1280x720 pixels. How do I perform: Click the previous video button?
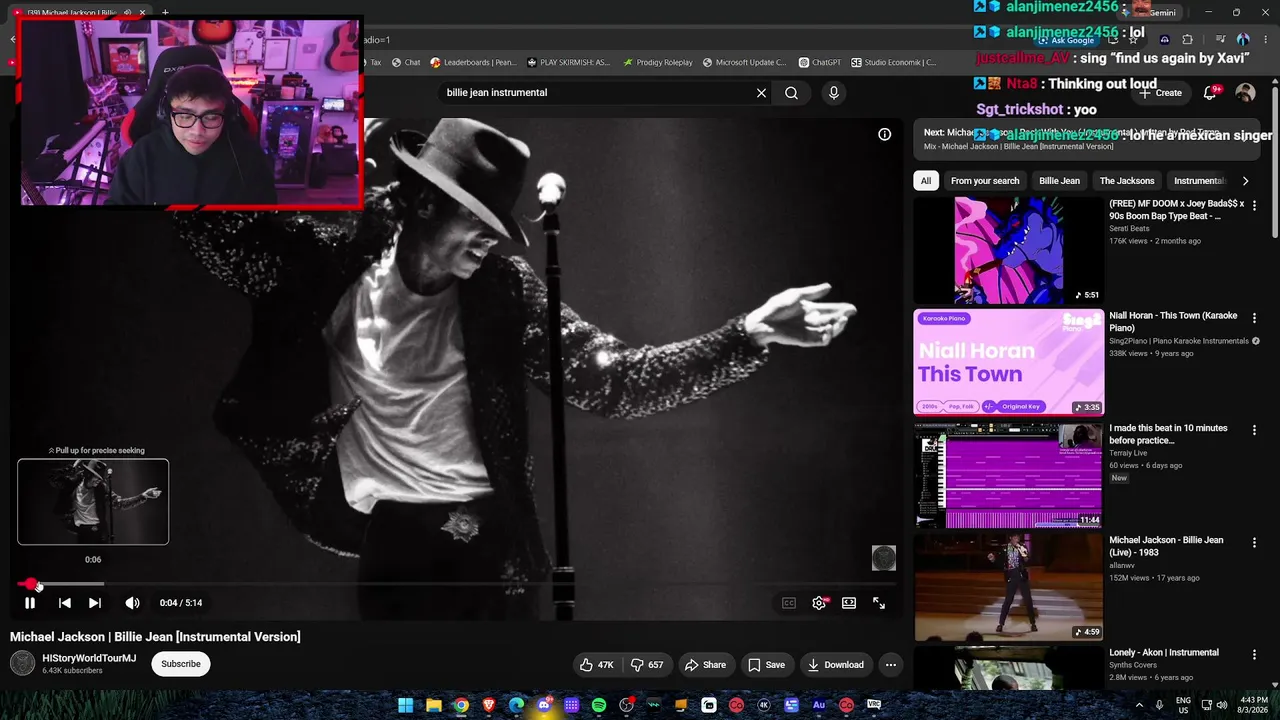tap(64, 603)
